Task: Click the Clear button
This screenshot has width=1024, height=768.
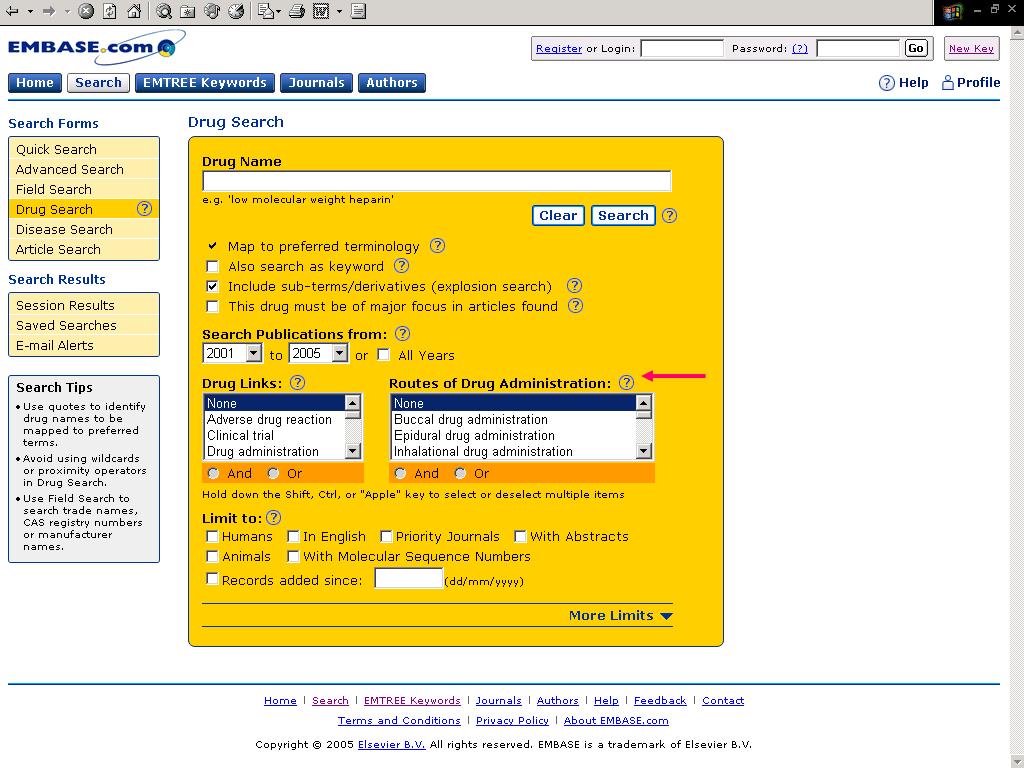Action: tap(558, 216)
